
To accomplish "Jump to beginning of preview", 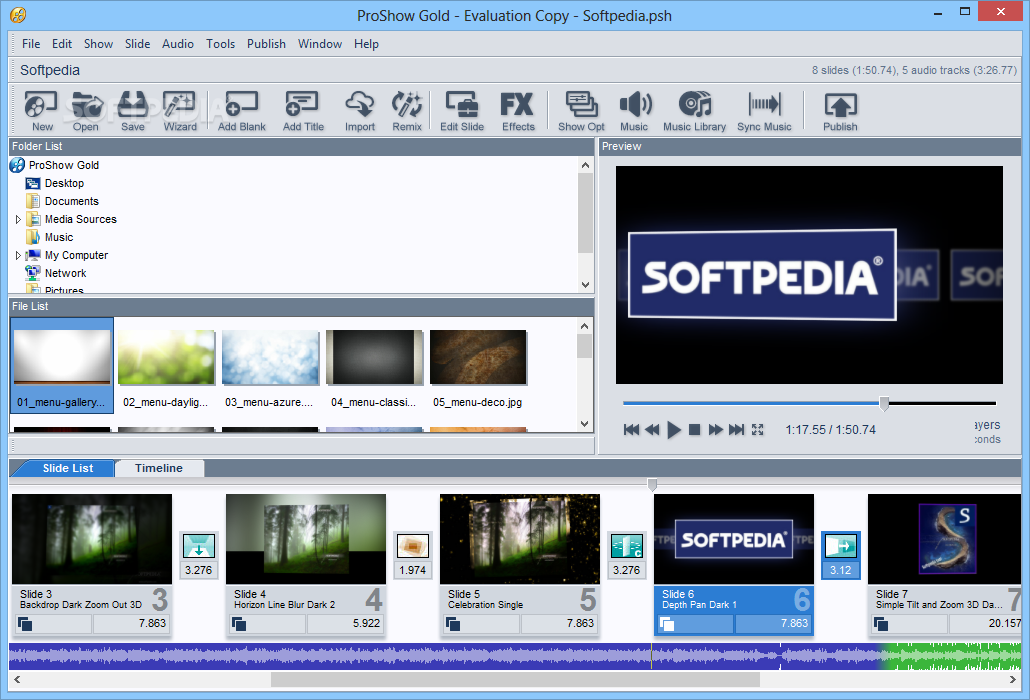I will pyautogui.click(x=631, y=429).
